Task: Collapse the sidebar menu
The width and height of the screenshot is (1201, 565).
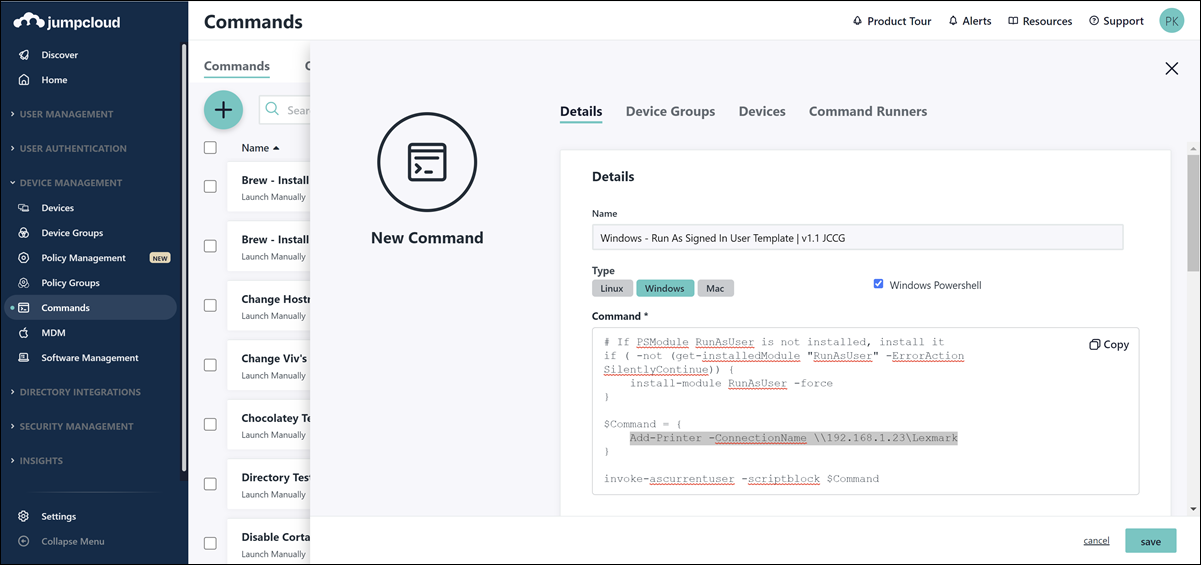Action: tap(72, 542)
